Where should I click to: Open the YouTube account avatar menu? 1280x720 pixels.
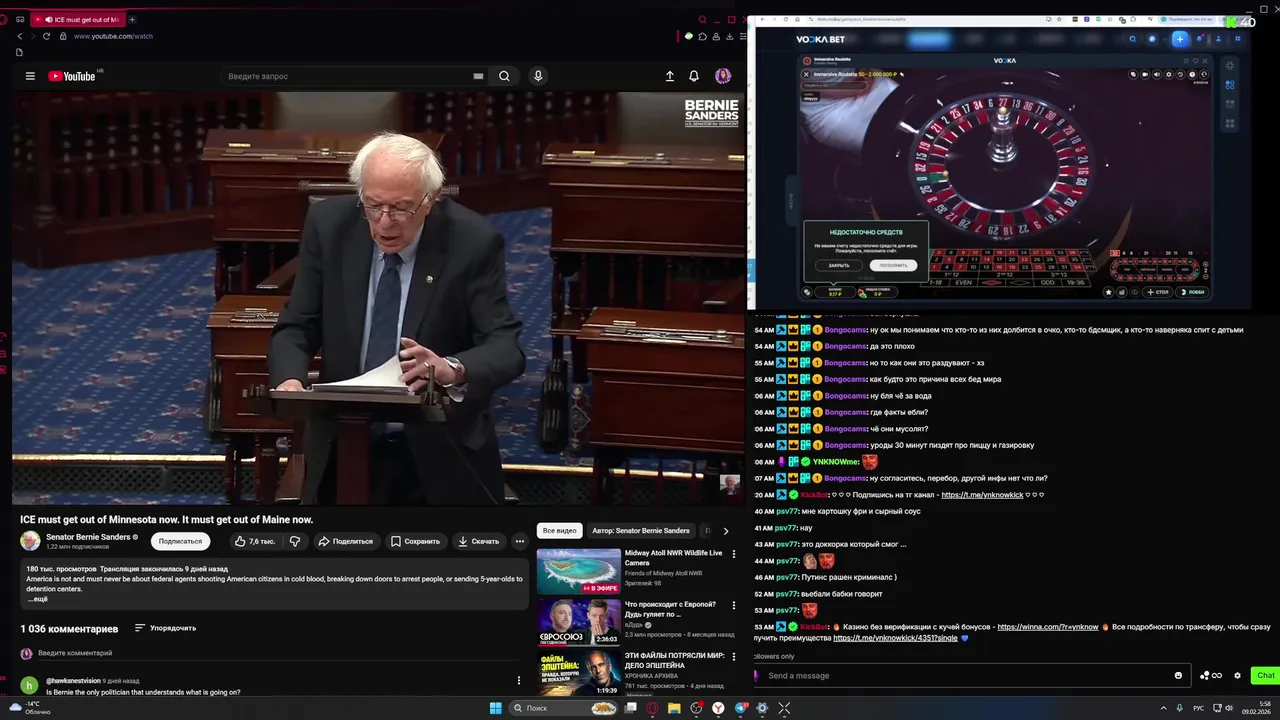point(723,76)
